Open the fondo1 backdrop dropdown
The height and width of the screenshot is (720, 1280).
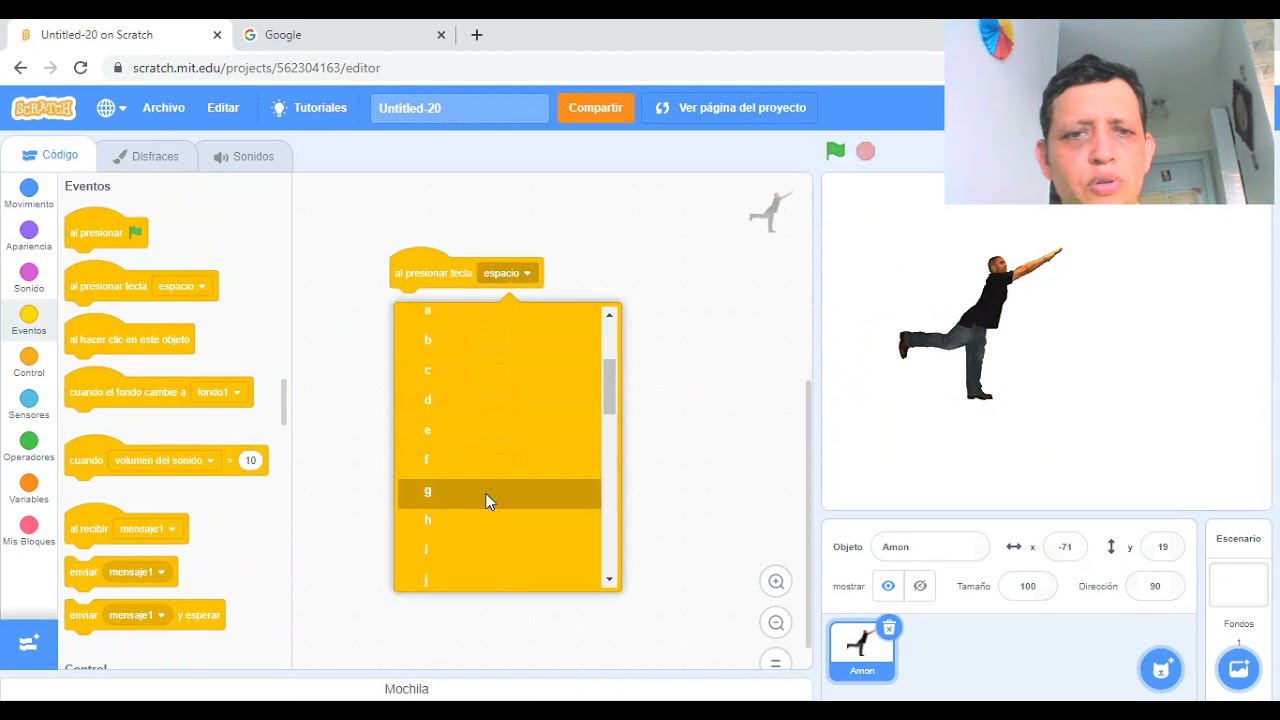click(x=219, y=392)
